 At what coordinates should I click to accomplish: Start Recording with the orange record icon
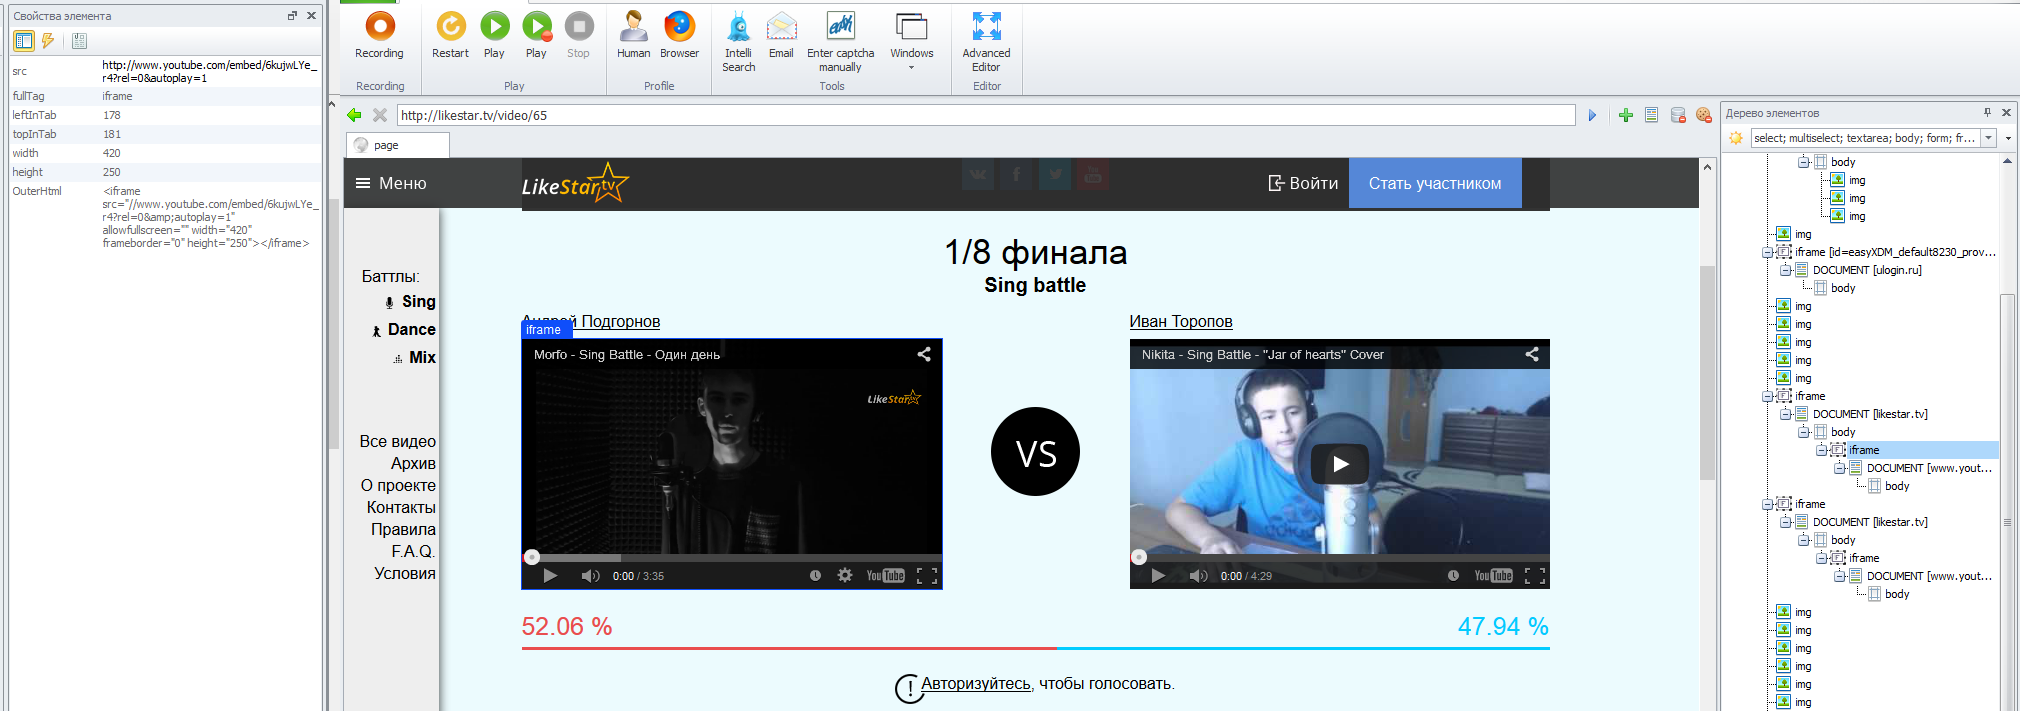380,26
